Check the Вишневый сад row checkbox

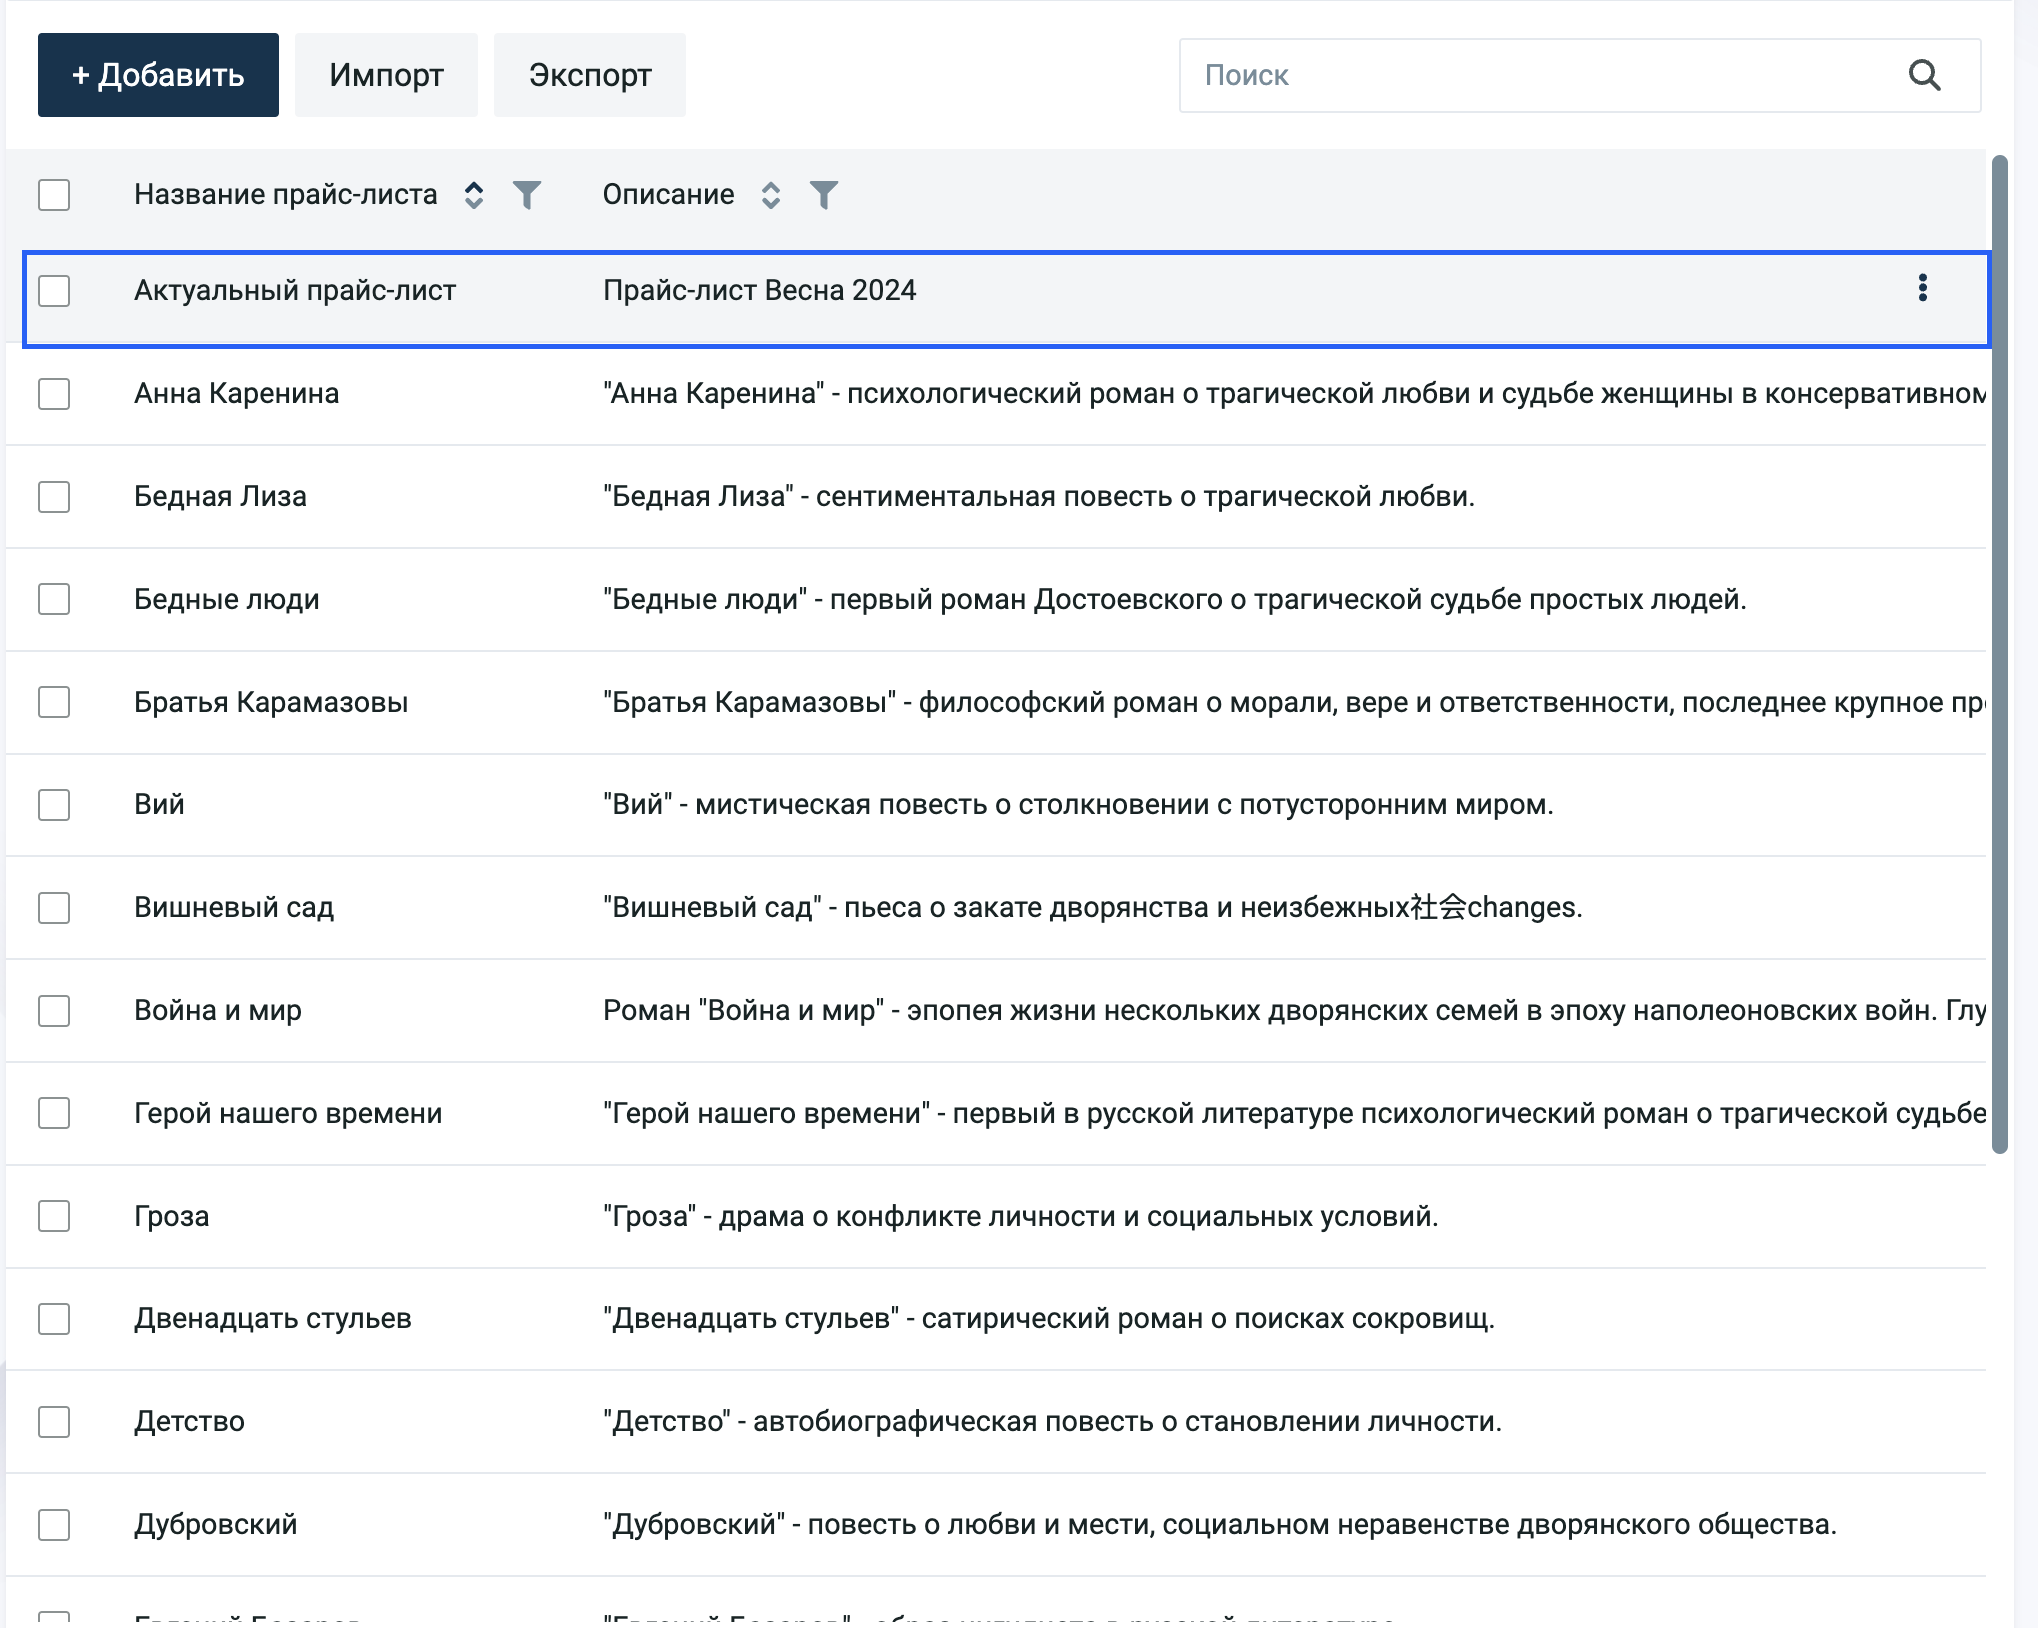54,908
